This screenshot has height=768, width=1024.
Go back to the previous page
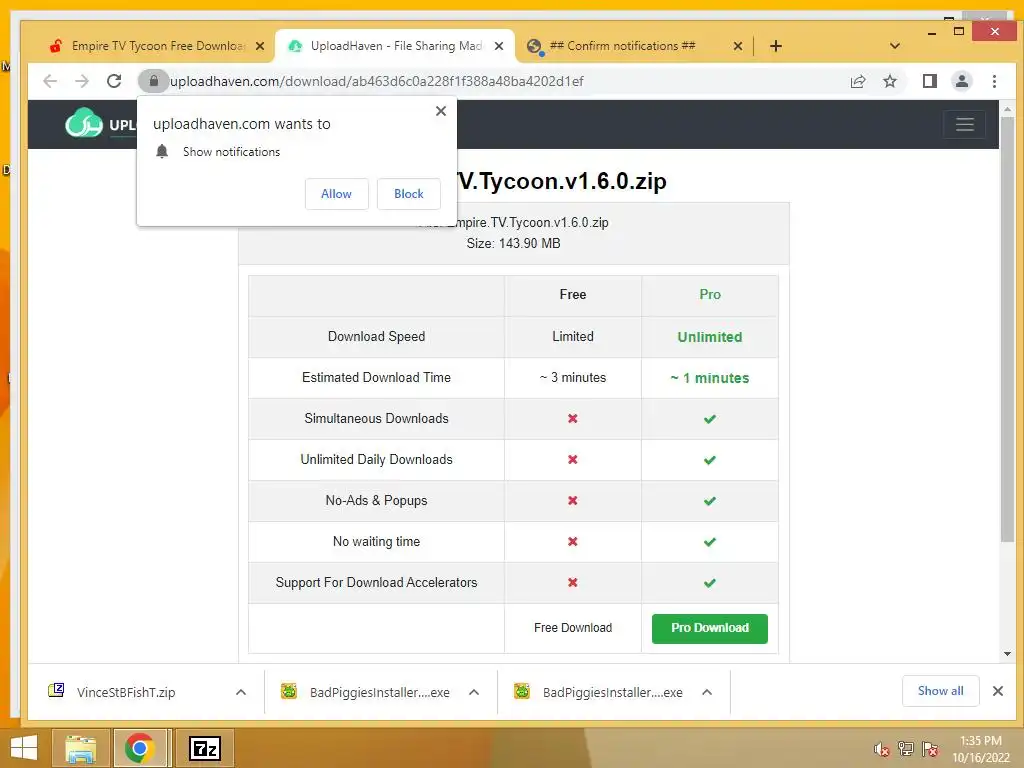[50, 81]
